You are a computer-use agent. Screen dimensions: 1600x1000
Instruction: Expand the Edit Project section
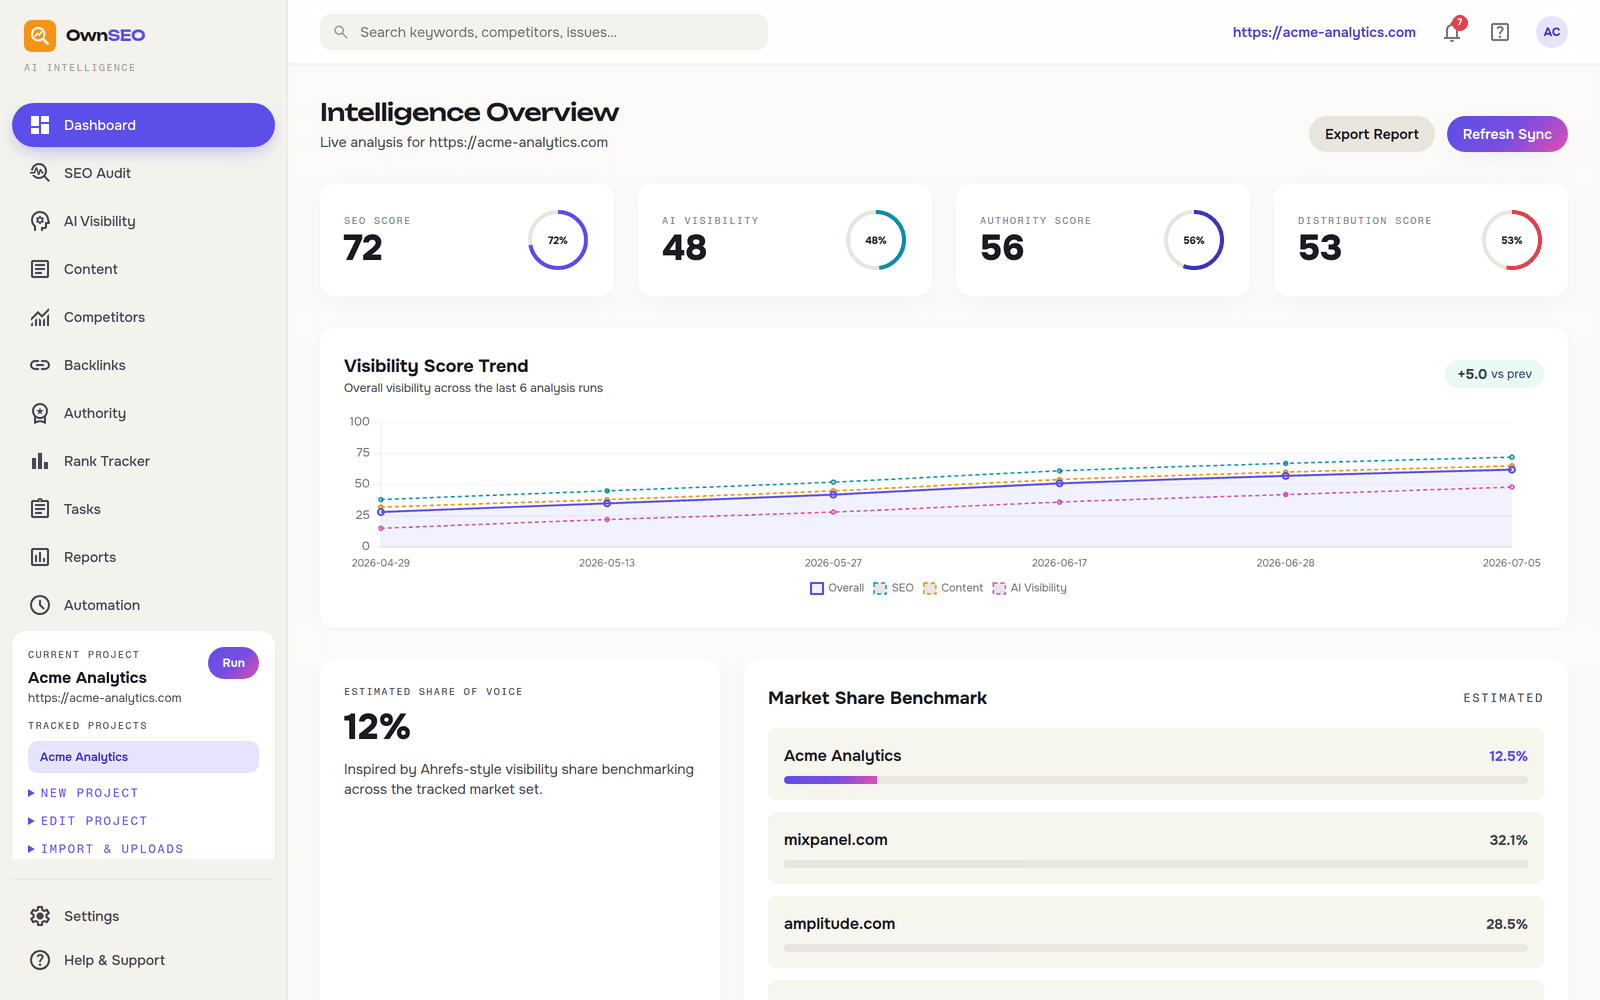[x=88, y=821]
